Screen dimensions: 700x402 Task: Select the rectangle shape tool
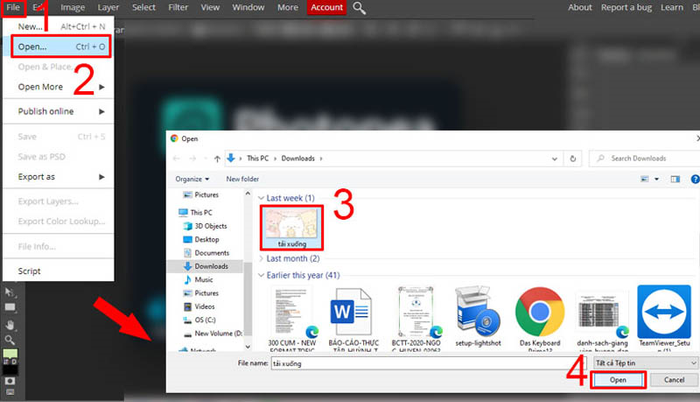tap(10, 307)
